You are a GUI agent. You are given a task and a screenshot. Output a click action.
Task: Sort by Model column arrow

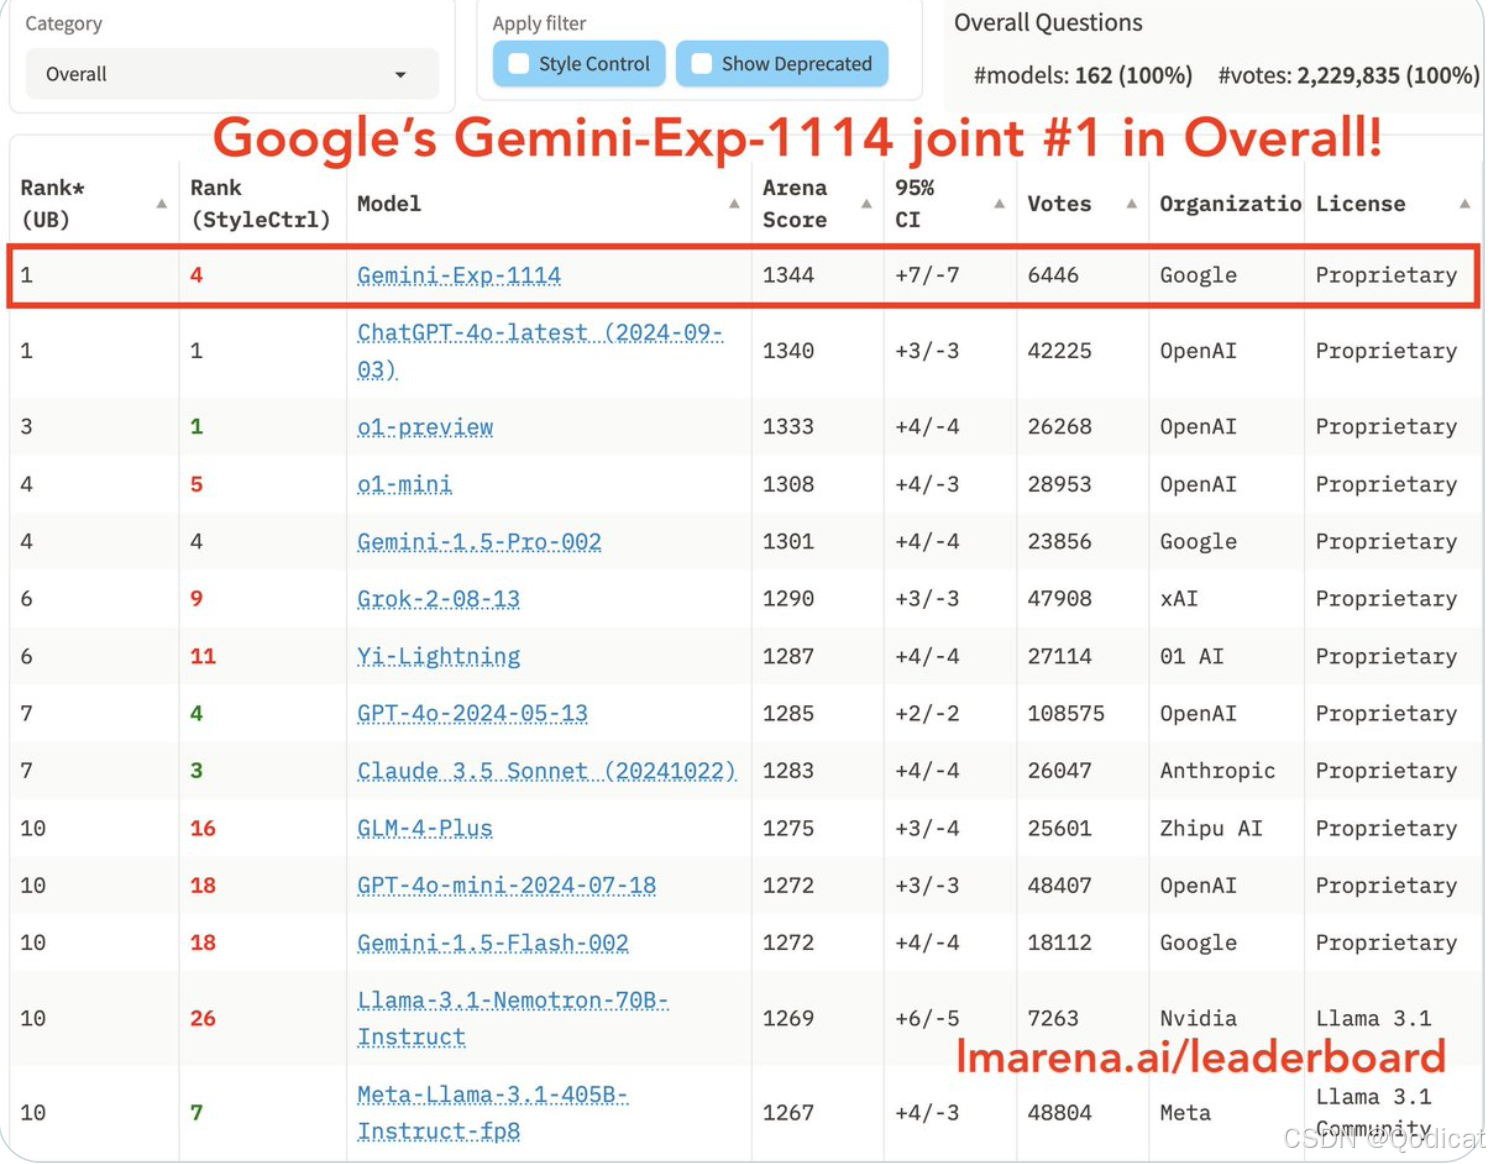[734, 204]
